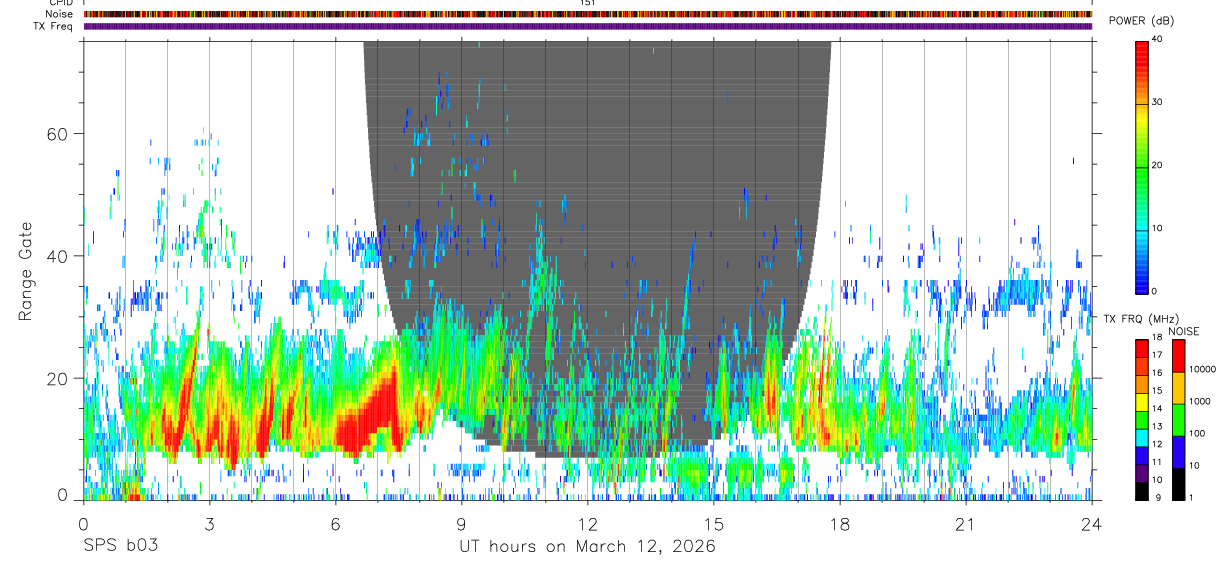Click x-axis hour tick label '24'
Screen dimensions: 1228x567
1091,523
